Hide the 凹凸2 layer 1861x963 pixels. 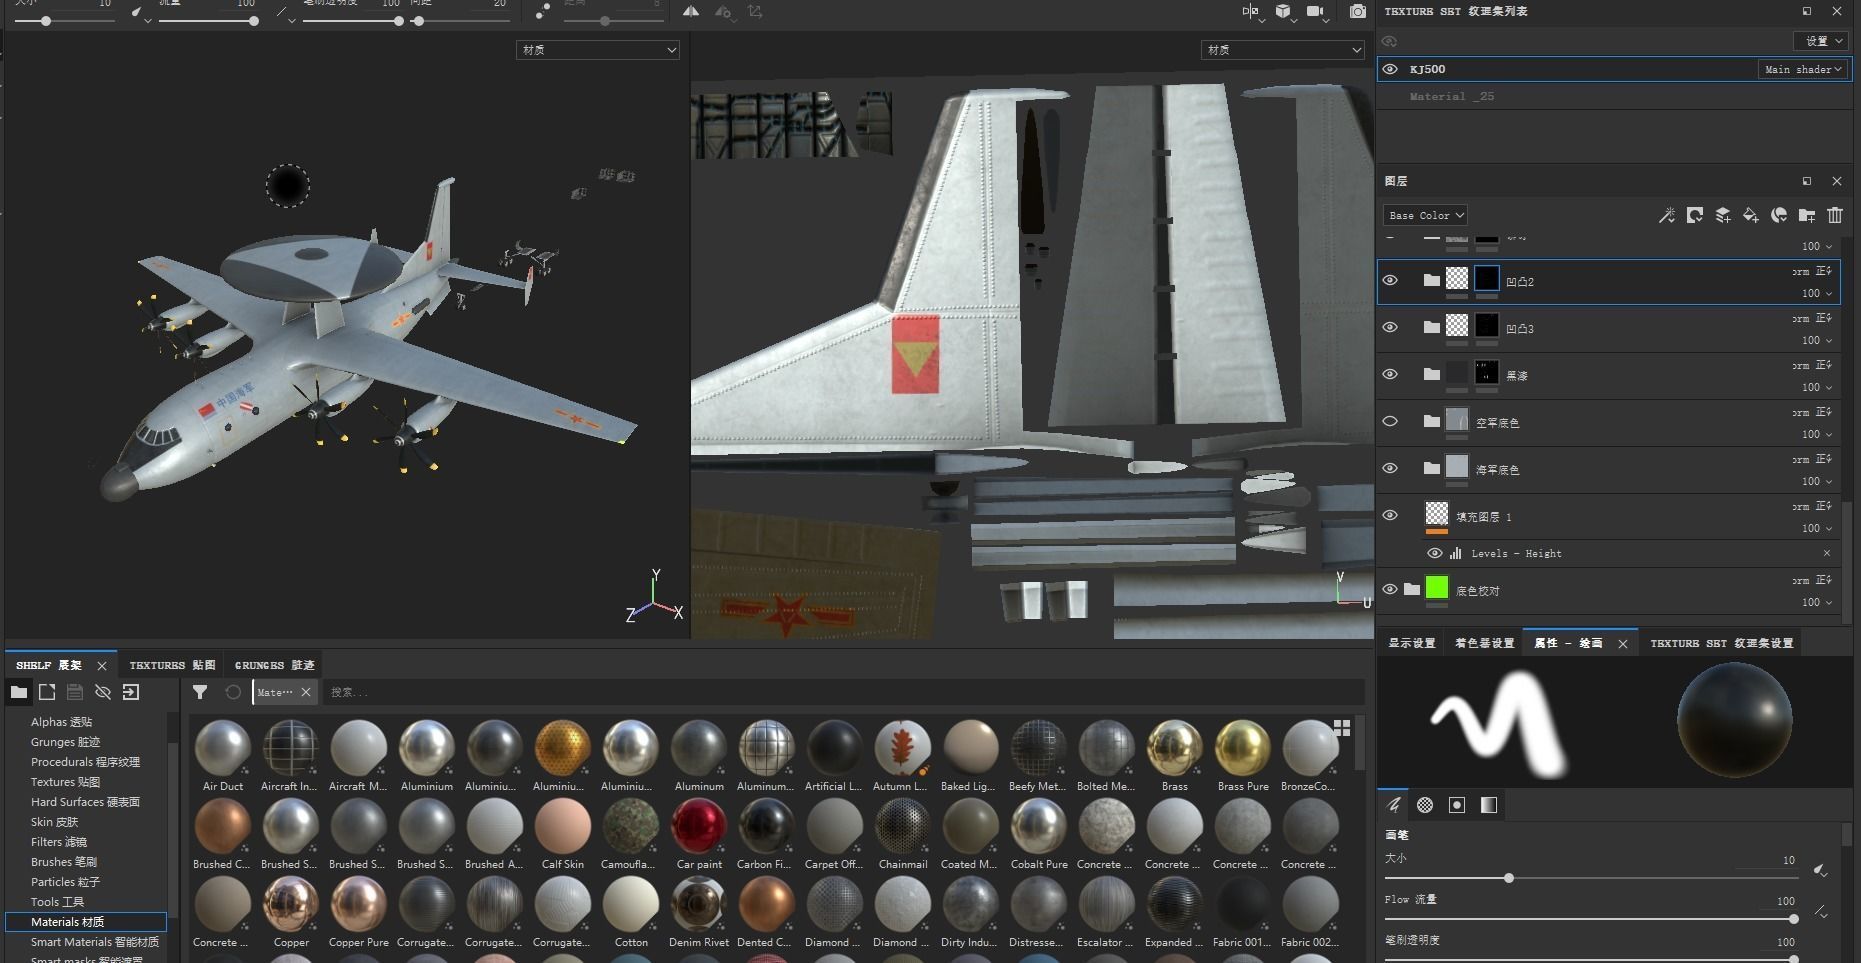point(1390,280)
